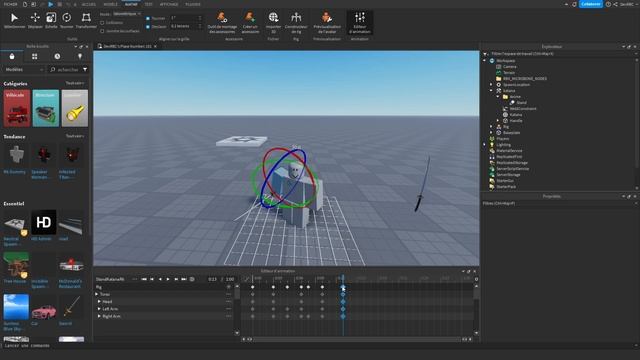The height and width of the screenshot is (360, 640).
Task: Switch to the PLUGINS ribbon tab
Action: click(x=193, y=4)
